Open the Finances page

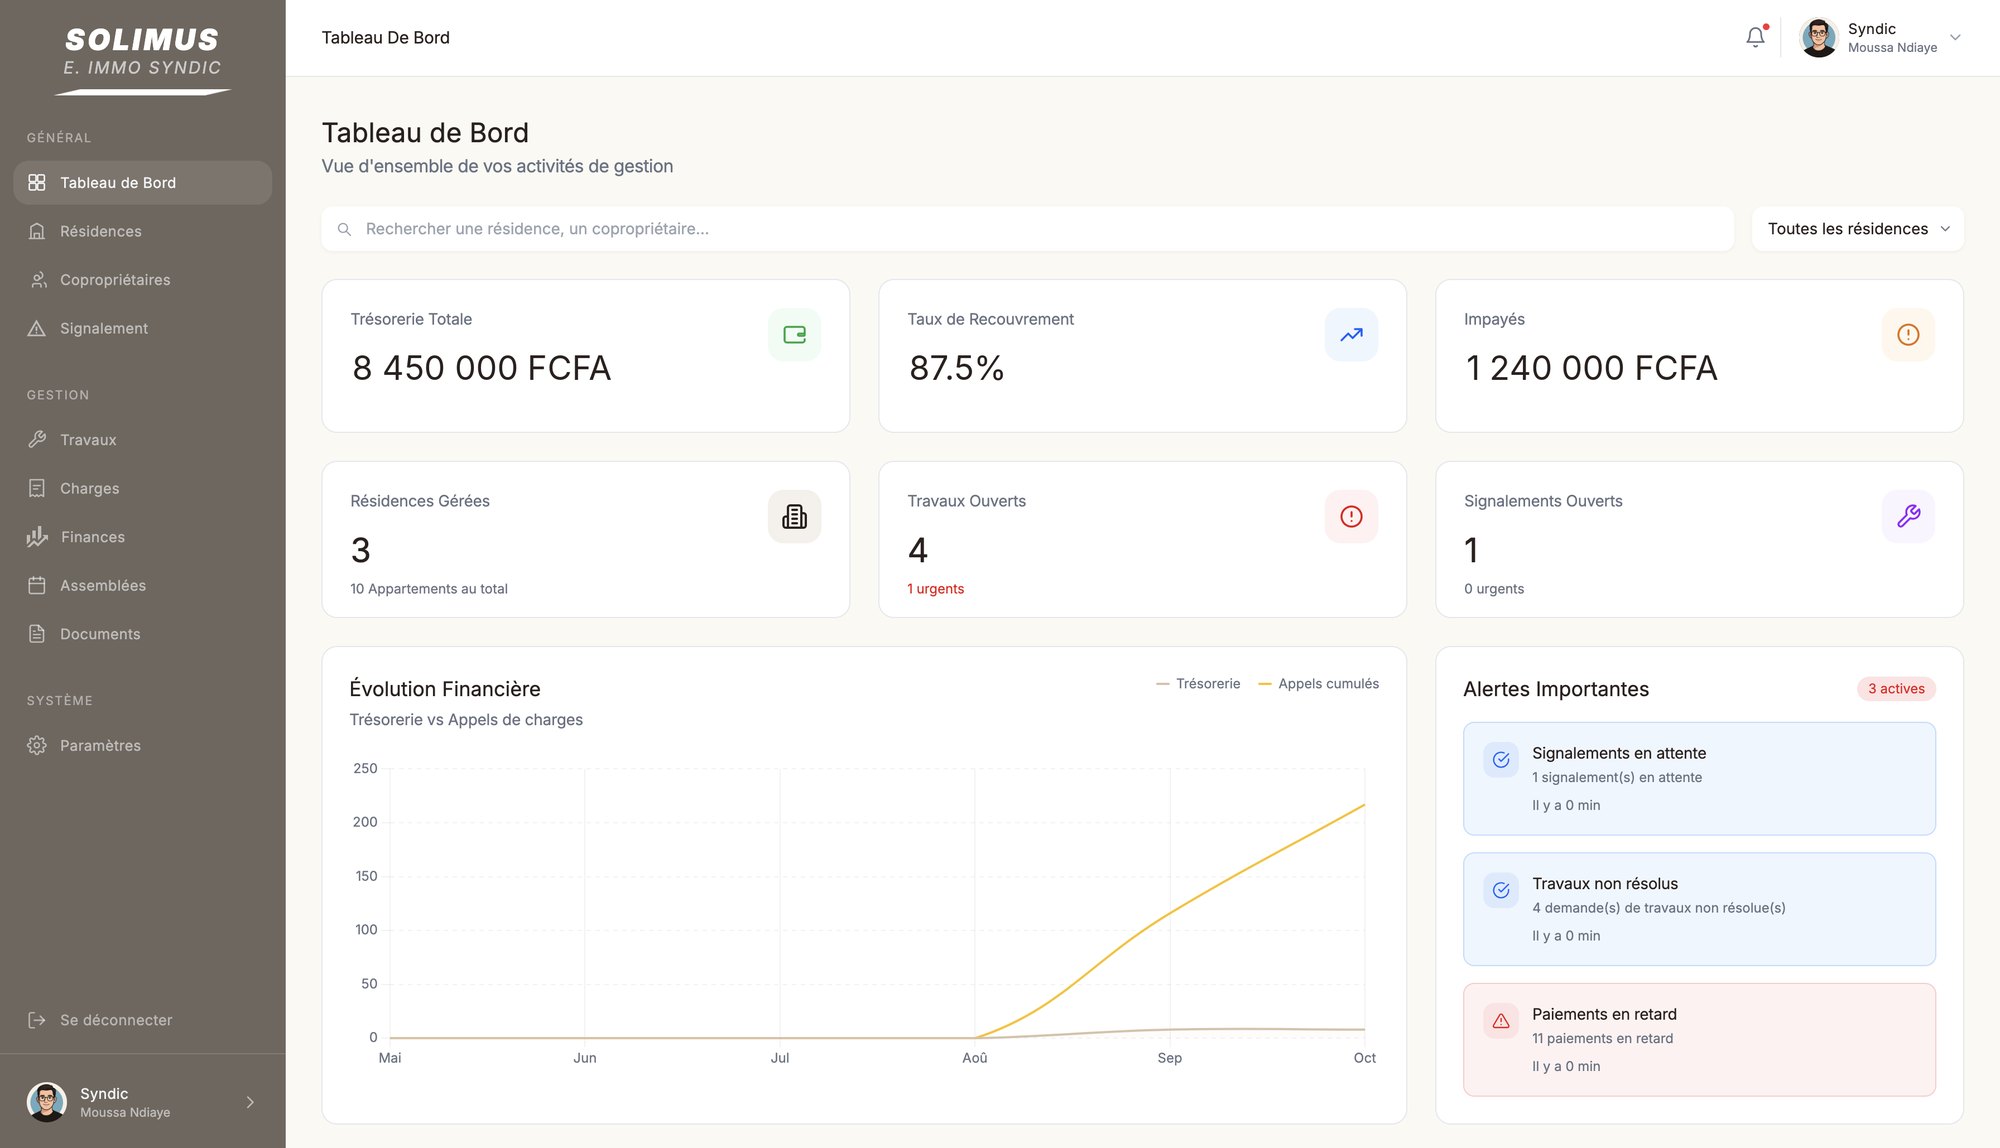[x=142, y=537]
